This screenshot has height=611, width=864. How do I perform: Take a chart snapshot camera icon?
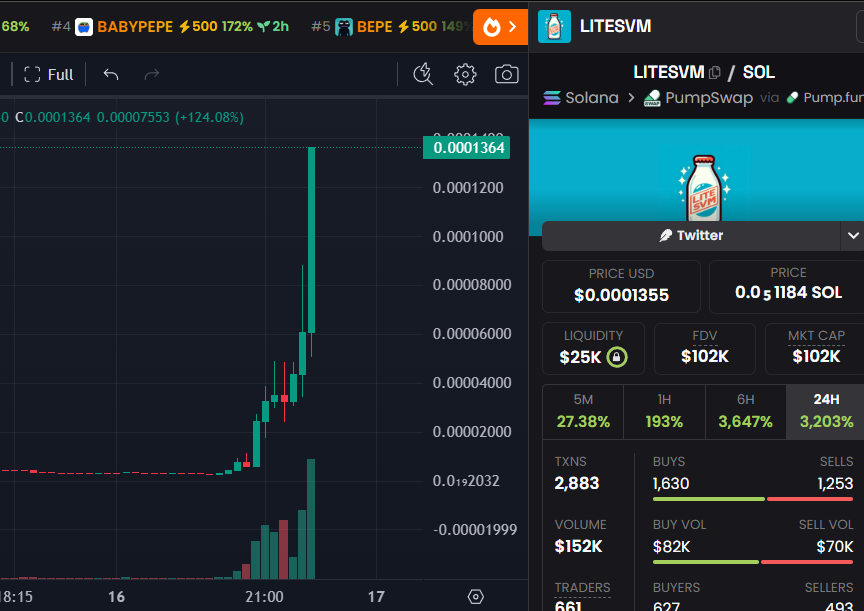coord(506,74)
